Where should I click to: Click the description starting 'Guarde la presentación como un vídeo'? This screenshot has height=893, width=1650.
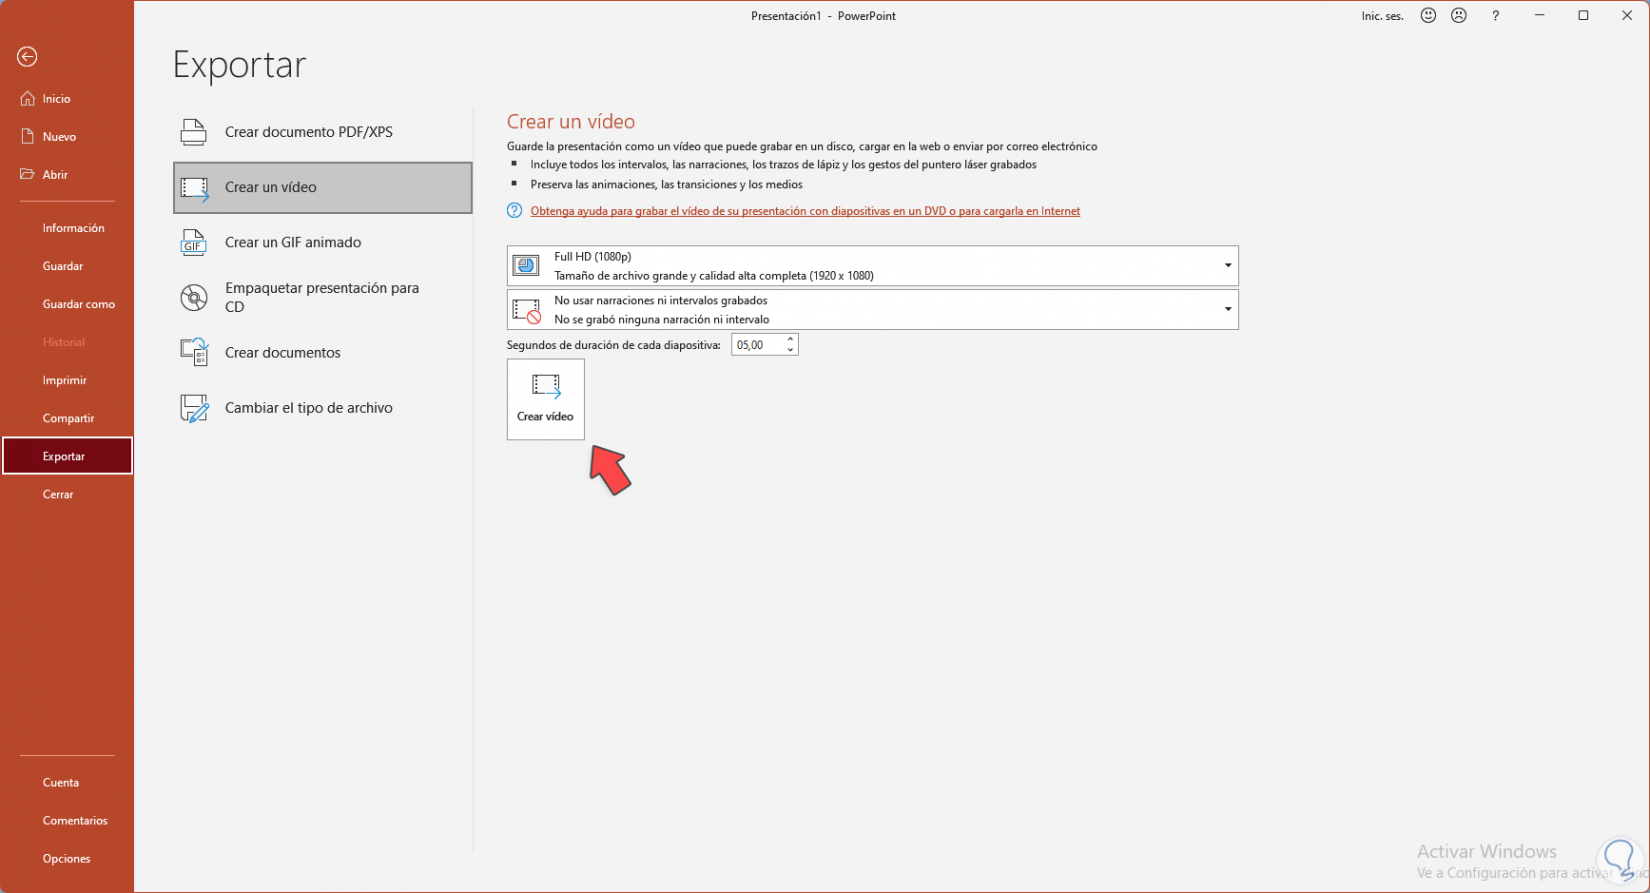tap(802, 147)
